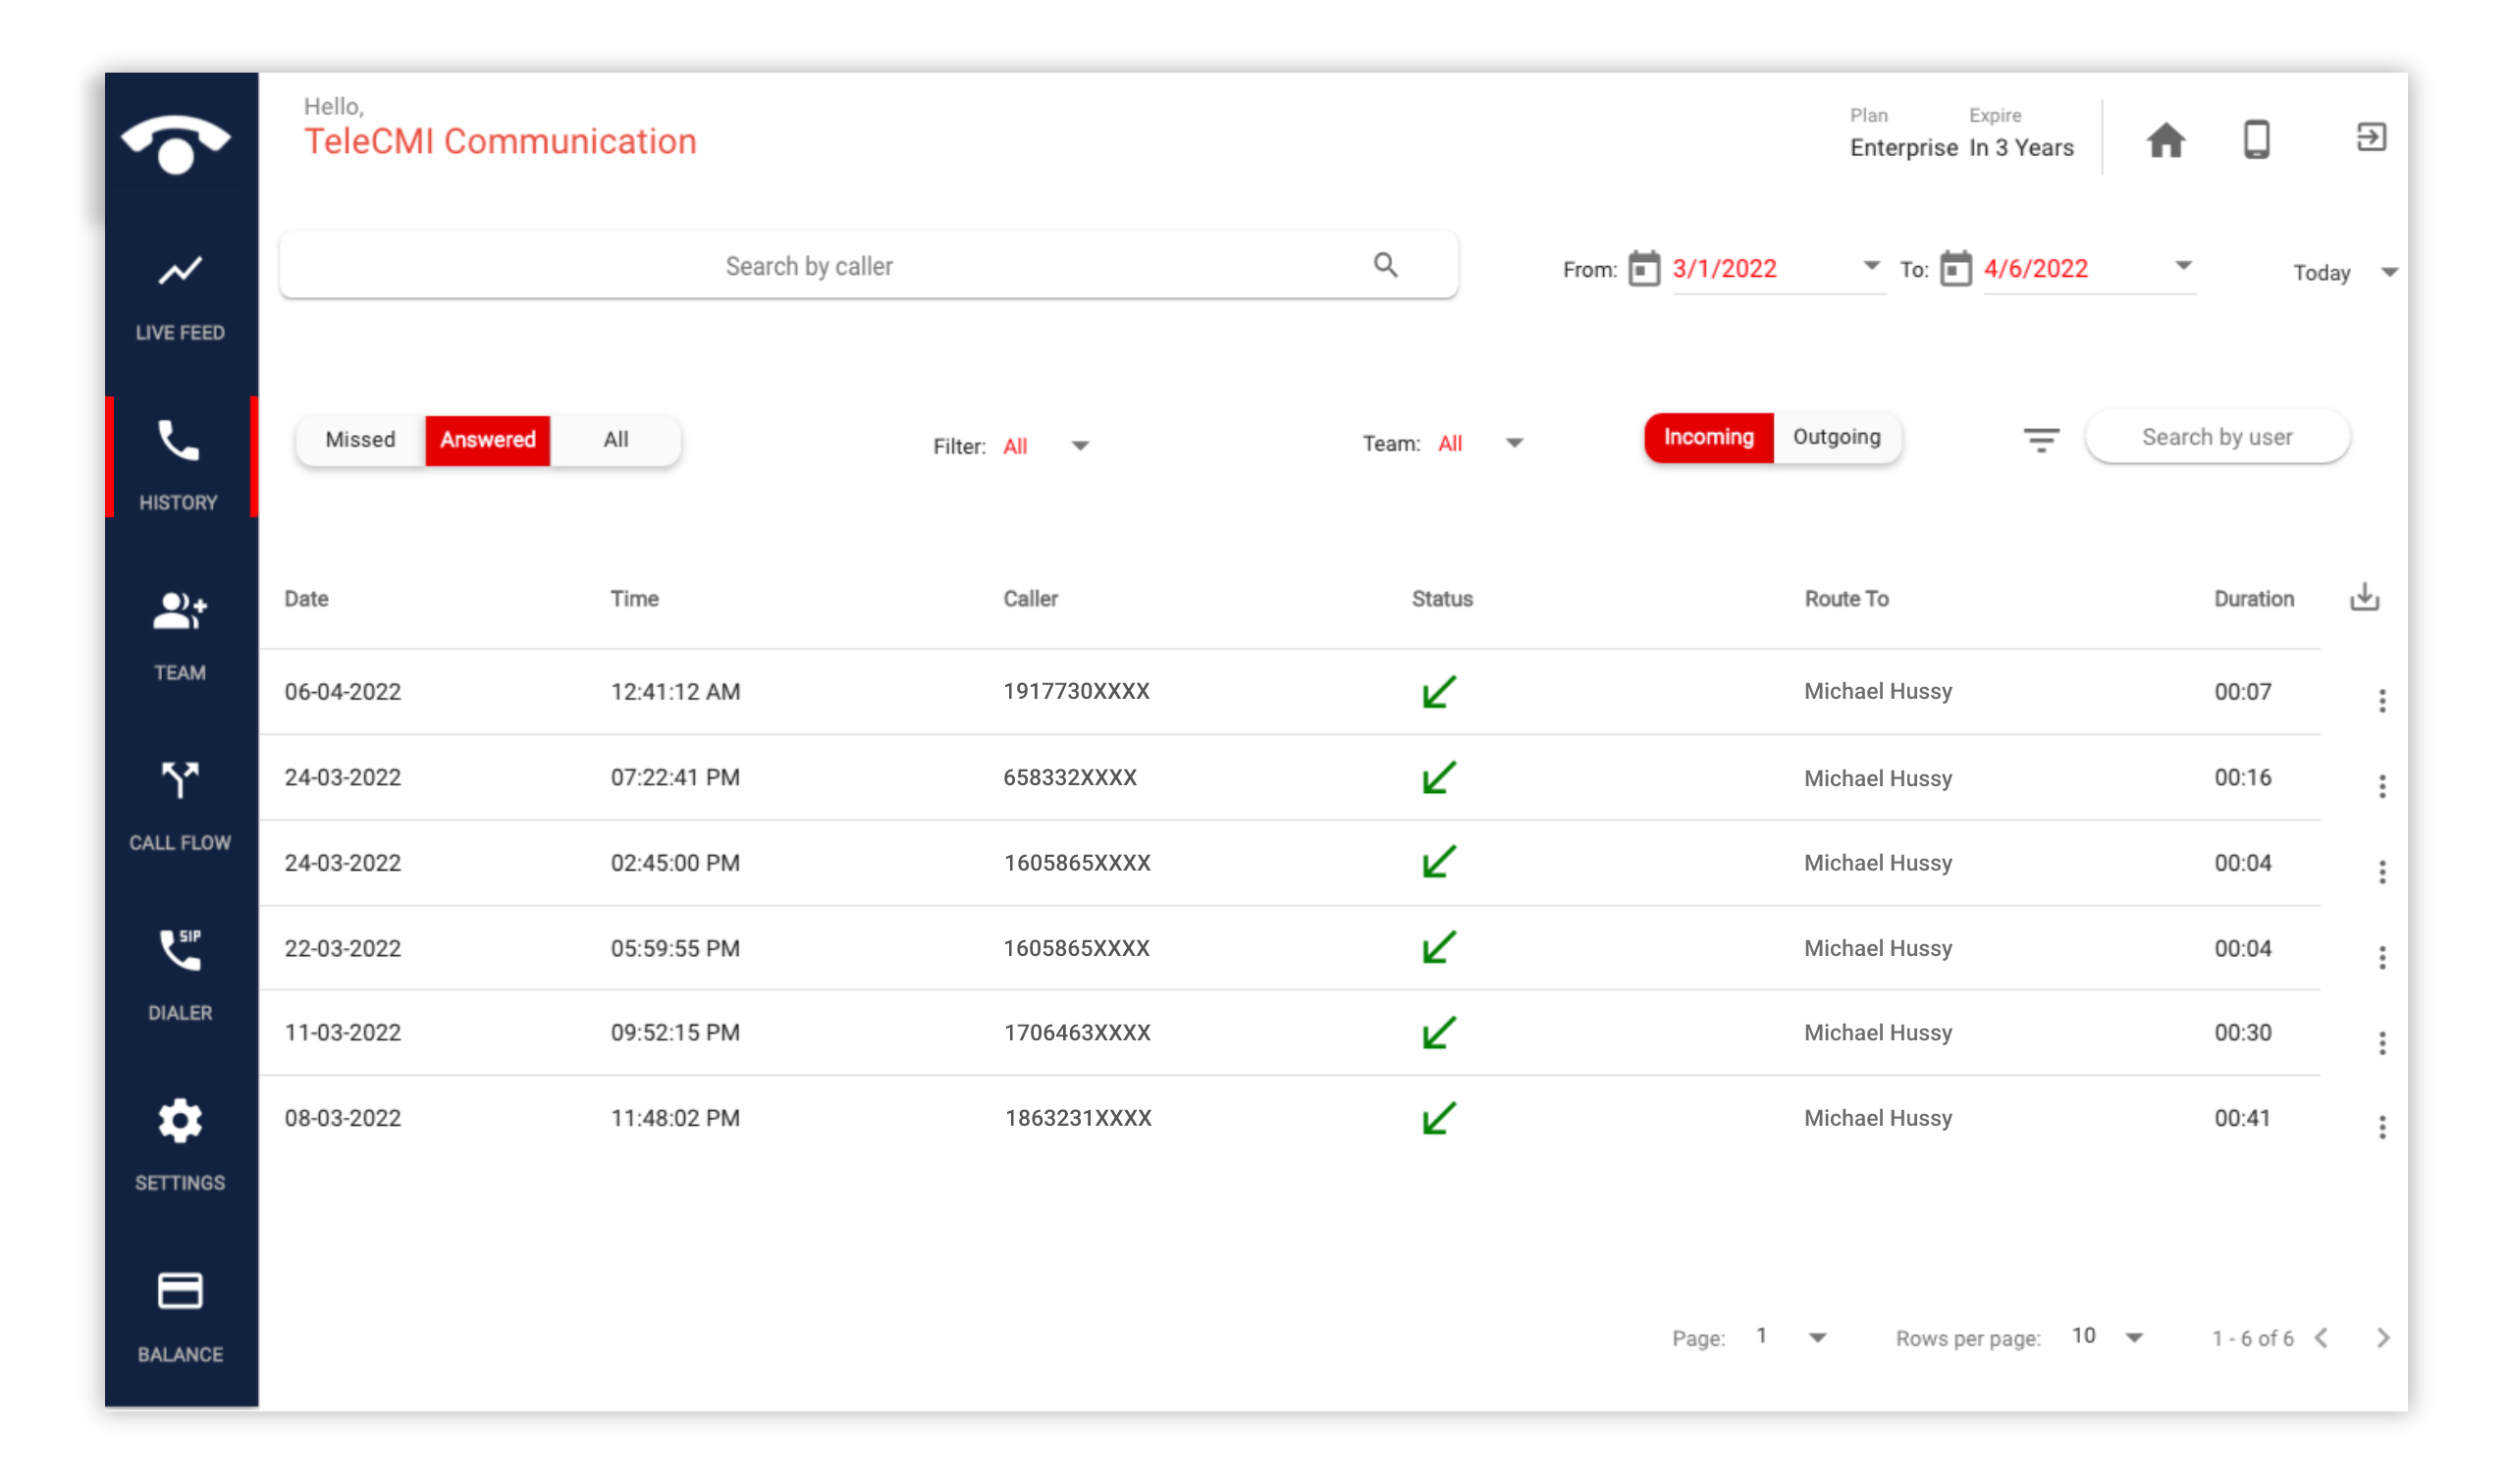Expand the From date dropdown

click(1871, 266)
